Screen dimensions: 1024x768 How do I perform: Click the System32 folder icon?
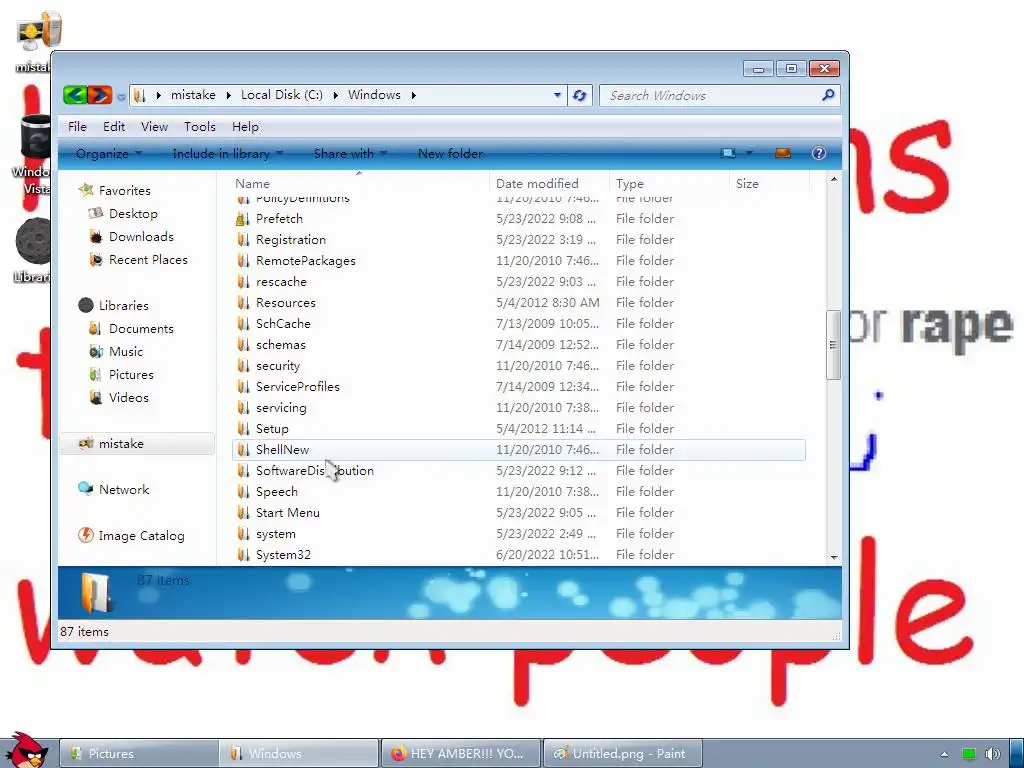point(243,554)
